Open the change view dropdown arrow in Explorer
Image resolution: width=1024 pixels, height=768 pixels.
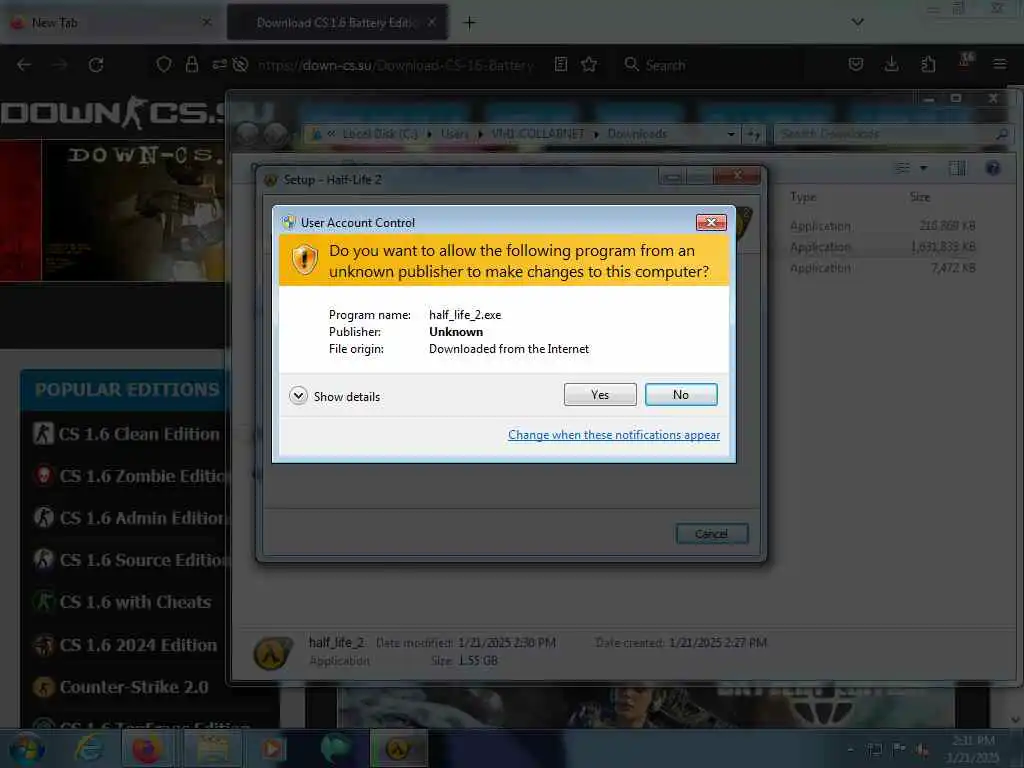pyautogui.click(x=923, y=168)
